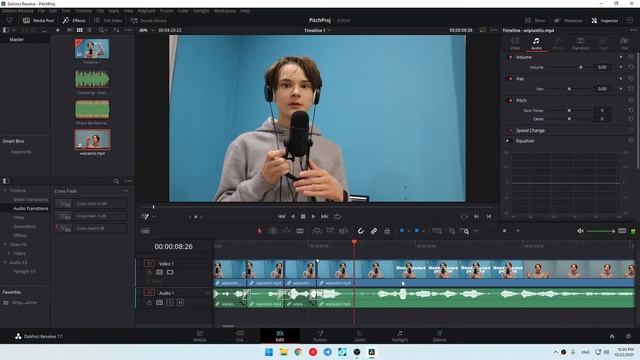Play the timeline in reverse
This screenshot has height=360, width=640.
point(293,216)
